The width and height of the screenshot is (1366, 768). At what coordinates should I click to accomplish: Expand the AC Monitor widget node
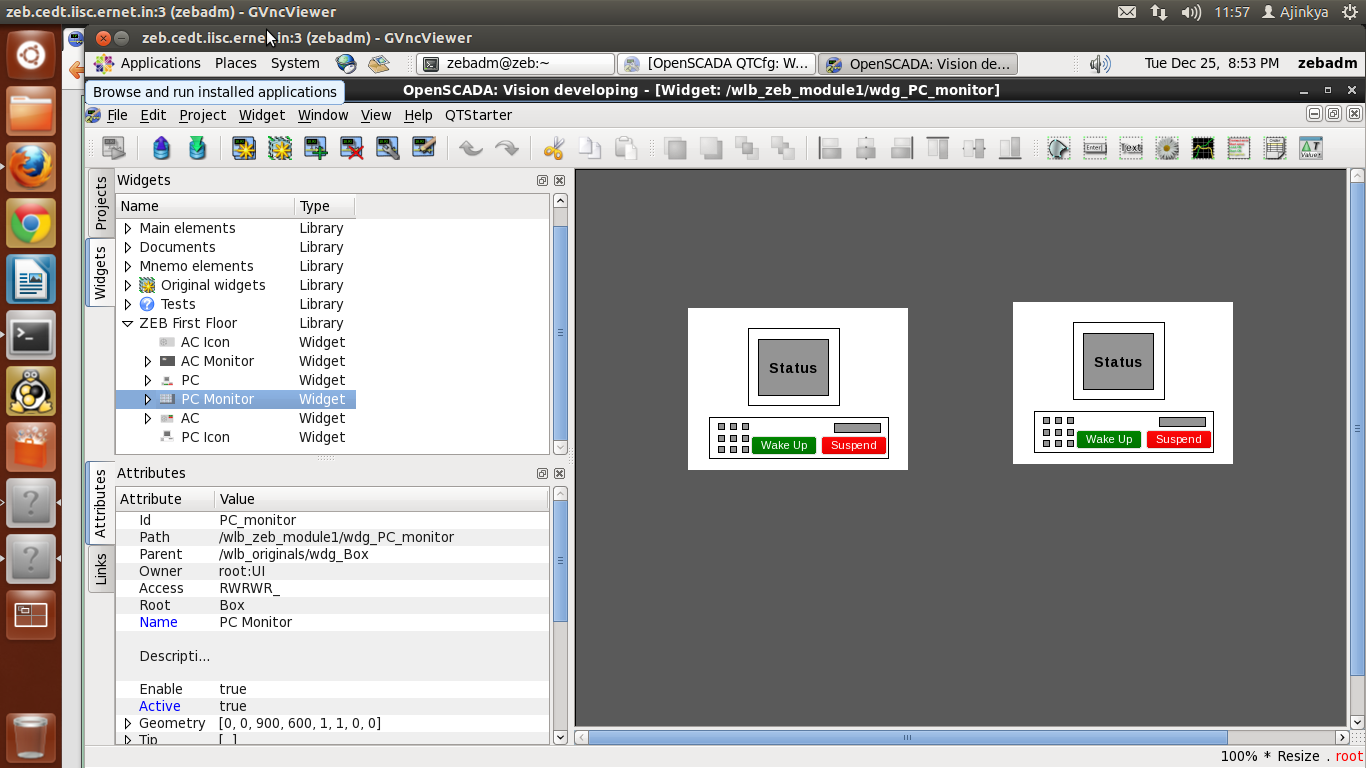148,361
